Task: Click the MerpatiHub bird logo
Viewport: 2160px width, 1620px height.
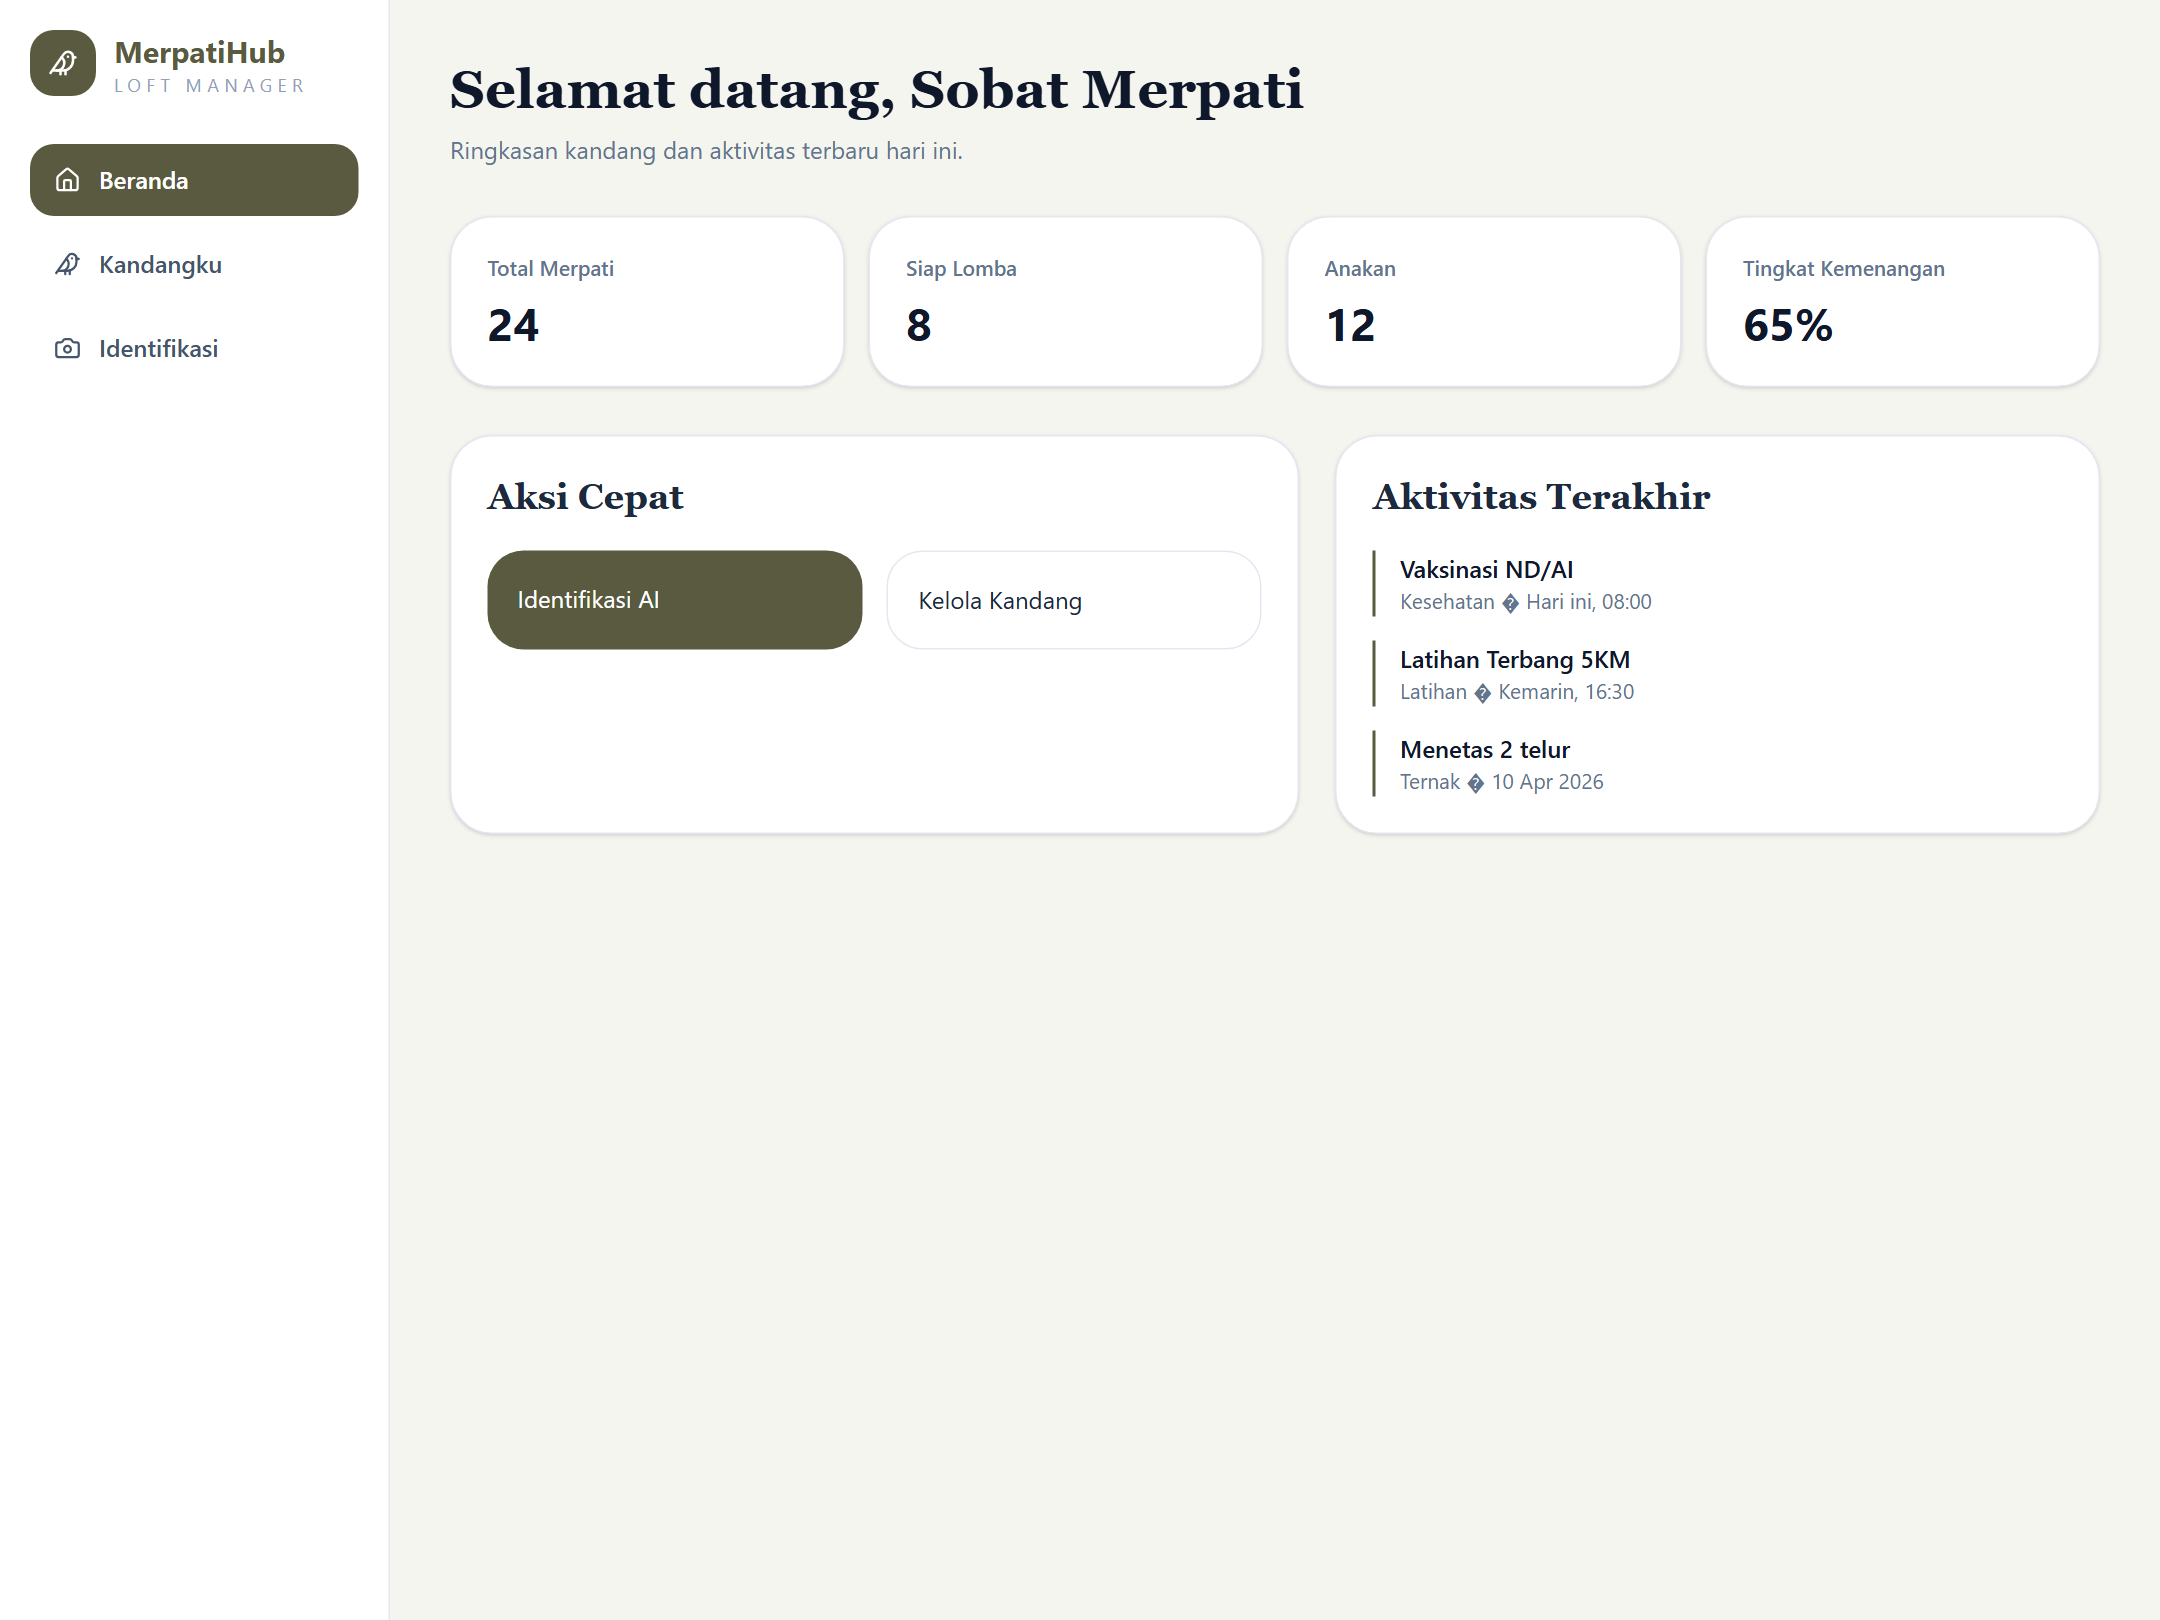Action: [63, 63]
